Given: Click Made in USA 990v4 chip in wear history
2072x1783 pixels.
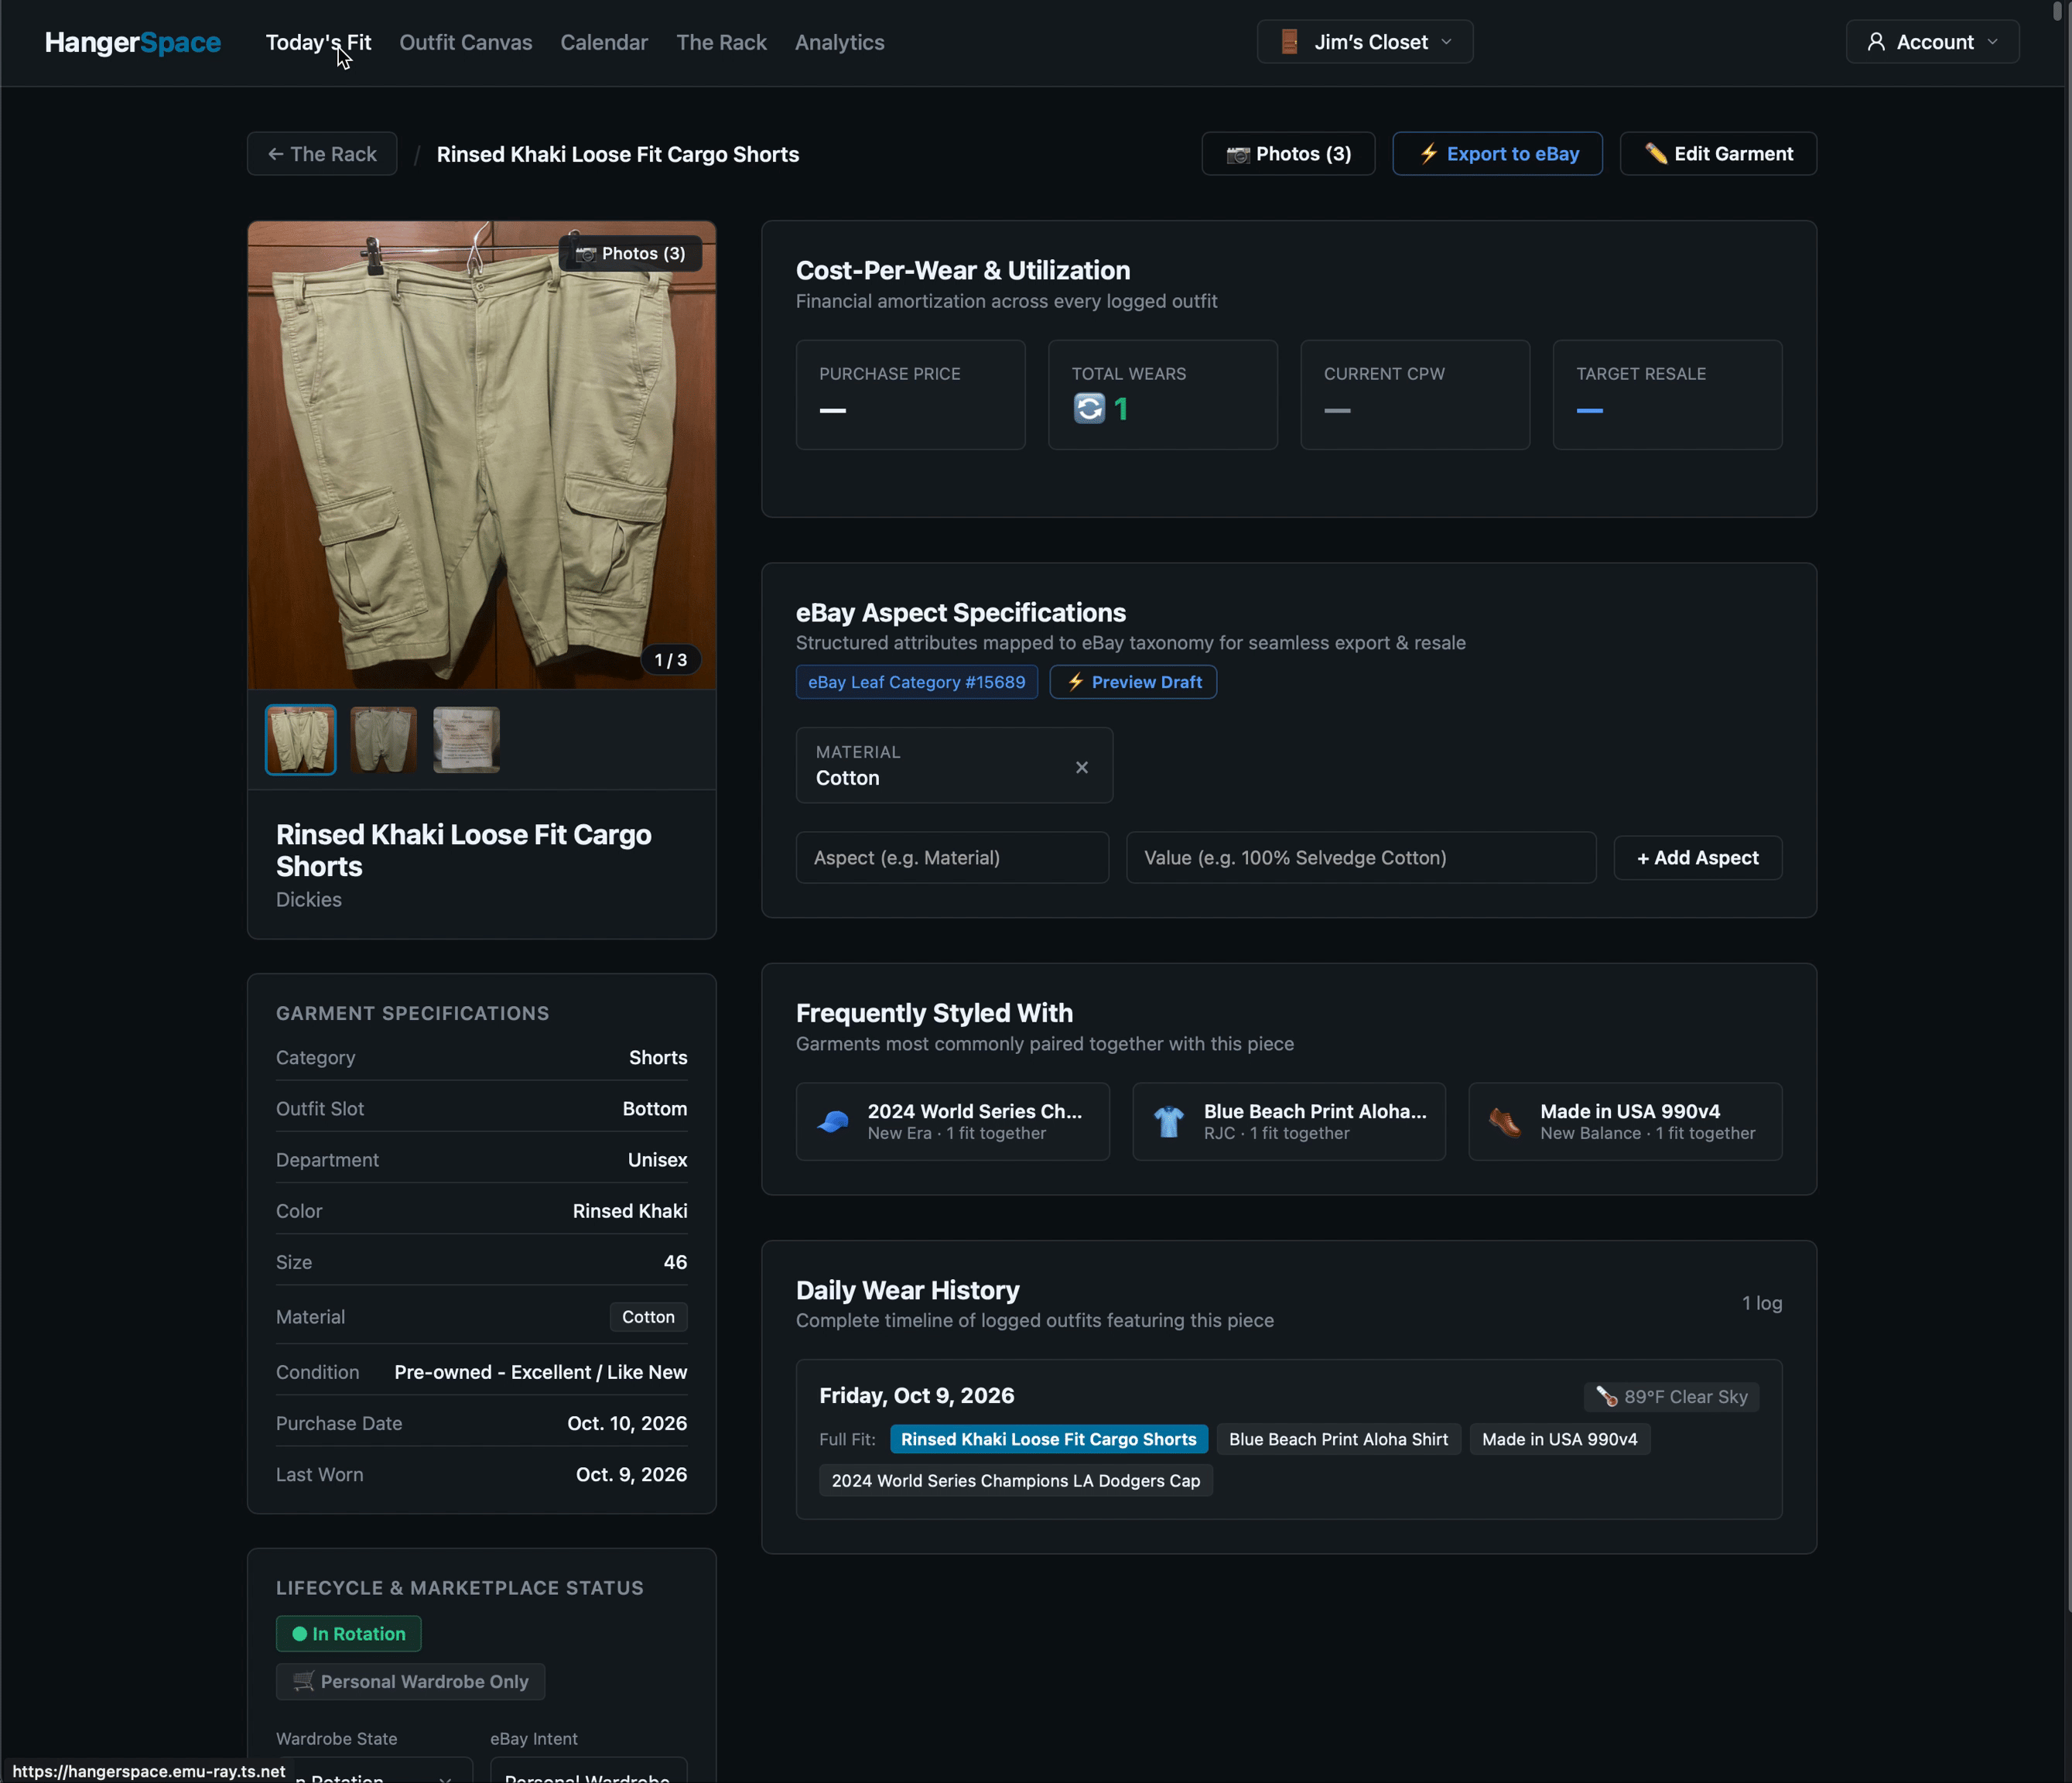Looking at the screenshot, I should pos(1559,1440).
